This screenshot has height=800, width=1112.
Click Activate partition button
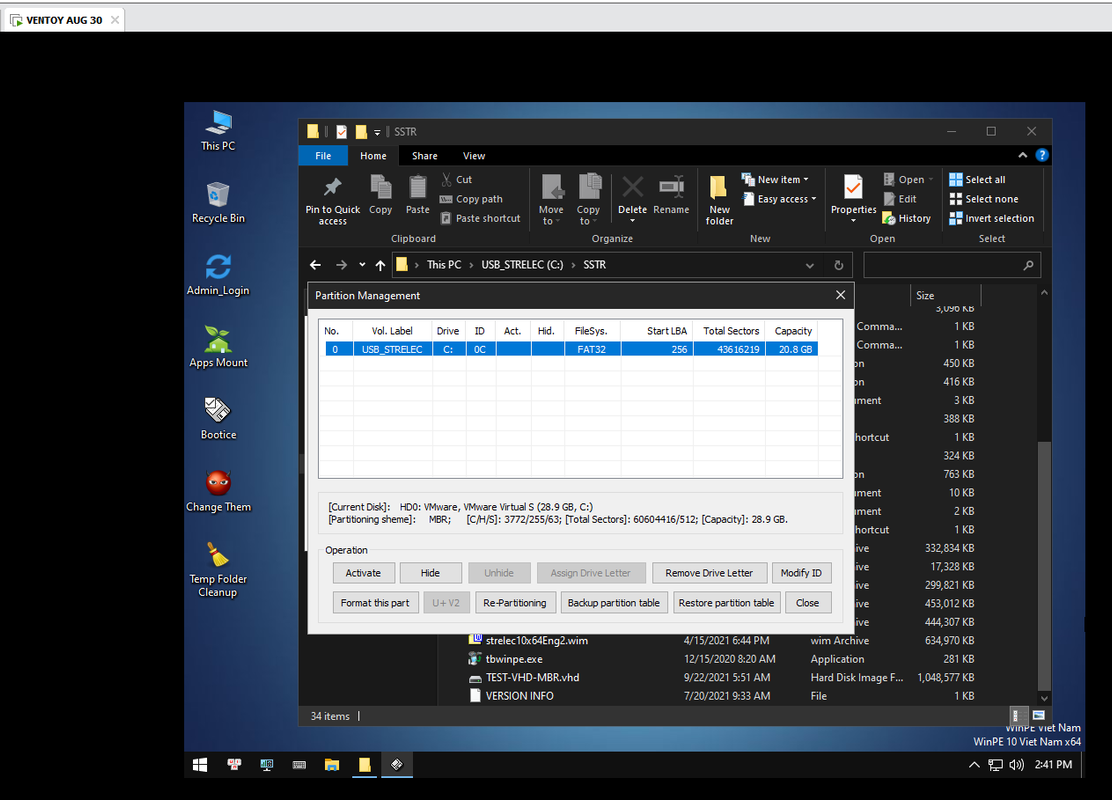363,573
